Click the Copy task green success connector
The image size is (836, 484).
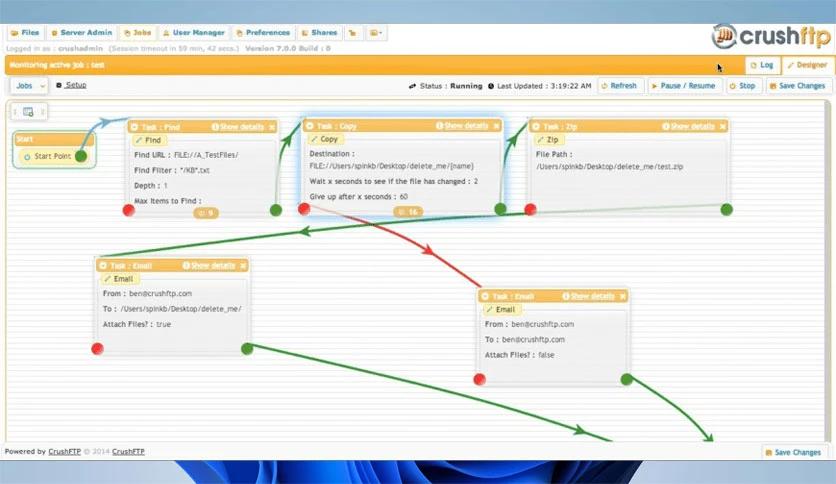click(500, 209)
